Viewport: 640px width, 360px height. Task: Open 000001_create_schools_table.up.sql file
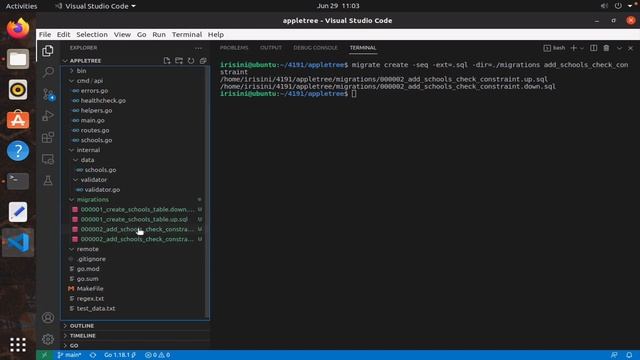134,219
